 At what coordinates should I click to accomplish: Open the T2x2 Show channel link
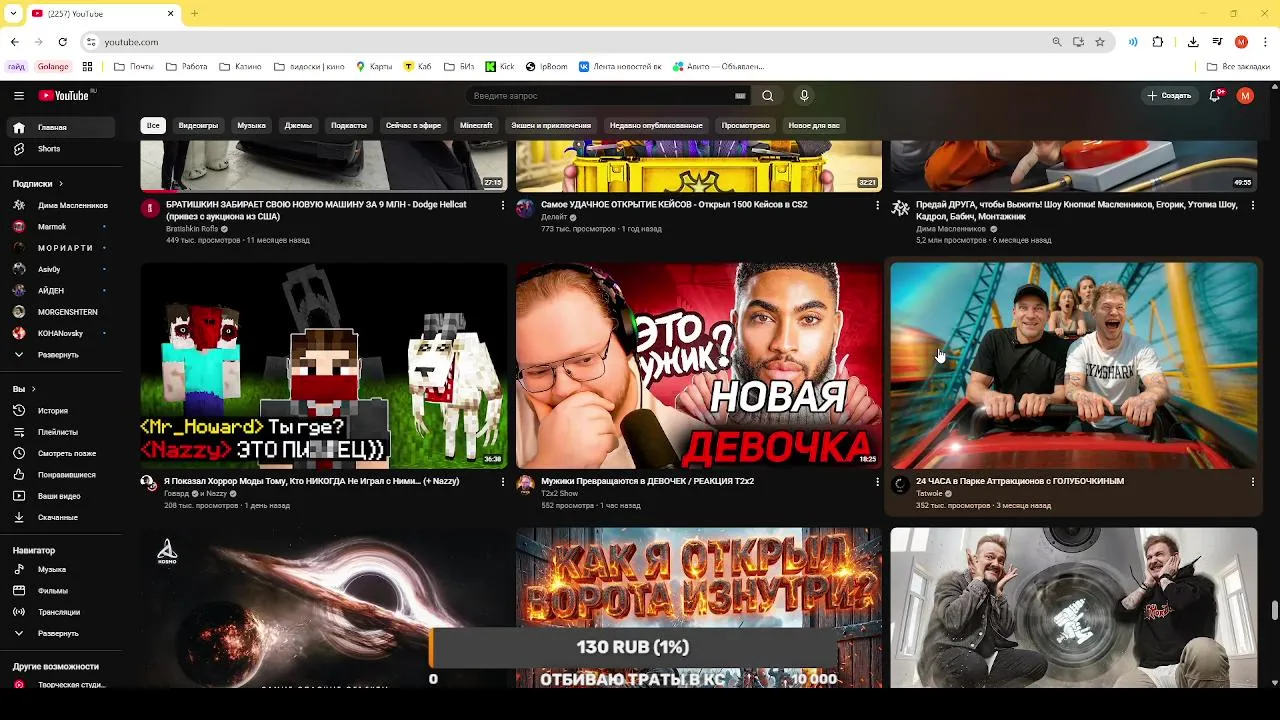560,493
